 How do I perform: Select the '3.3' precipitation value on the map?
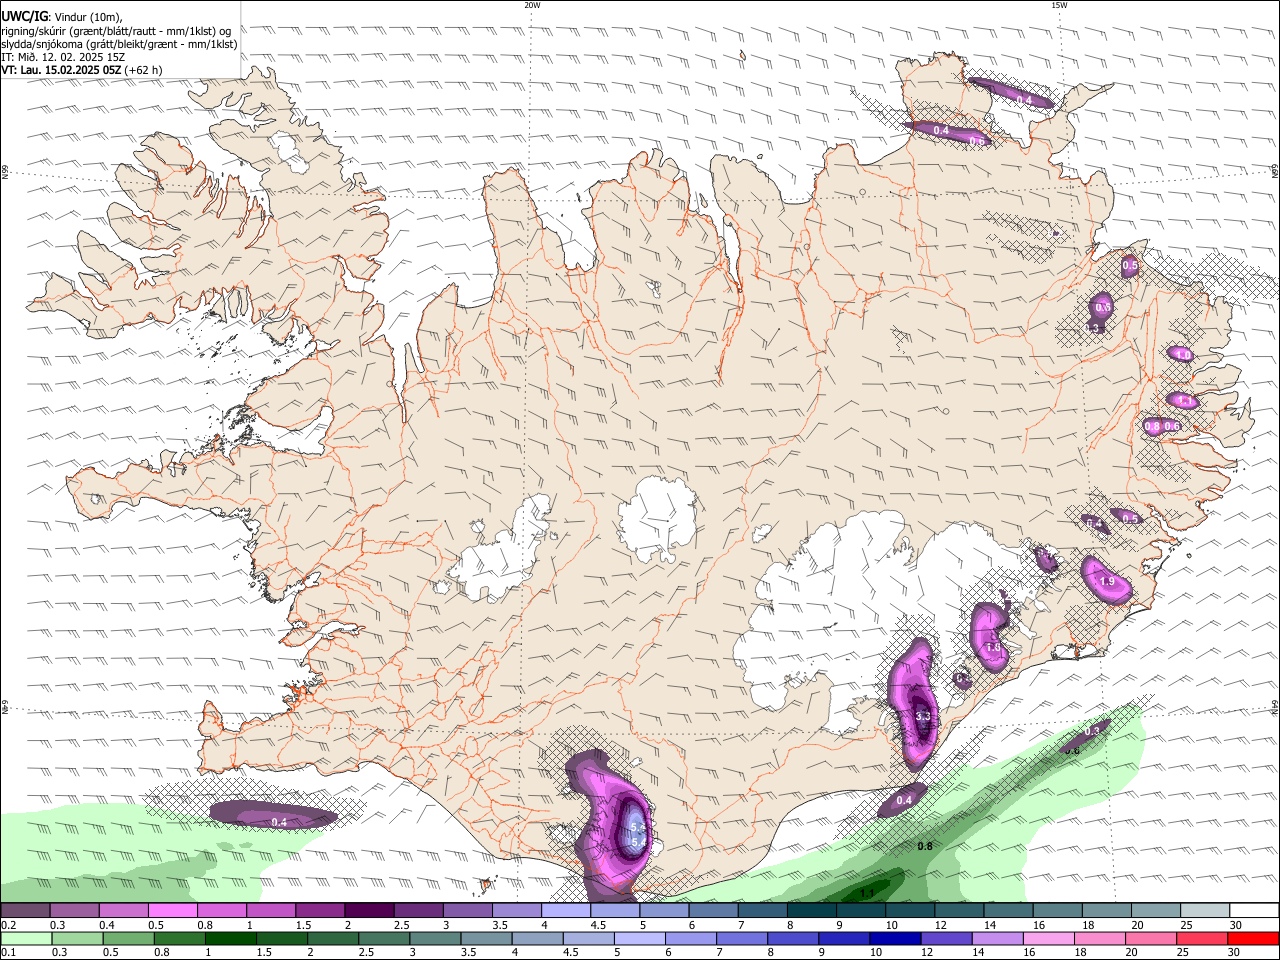pos(923,716)
